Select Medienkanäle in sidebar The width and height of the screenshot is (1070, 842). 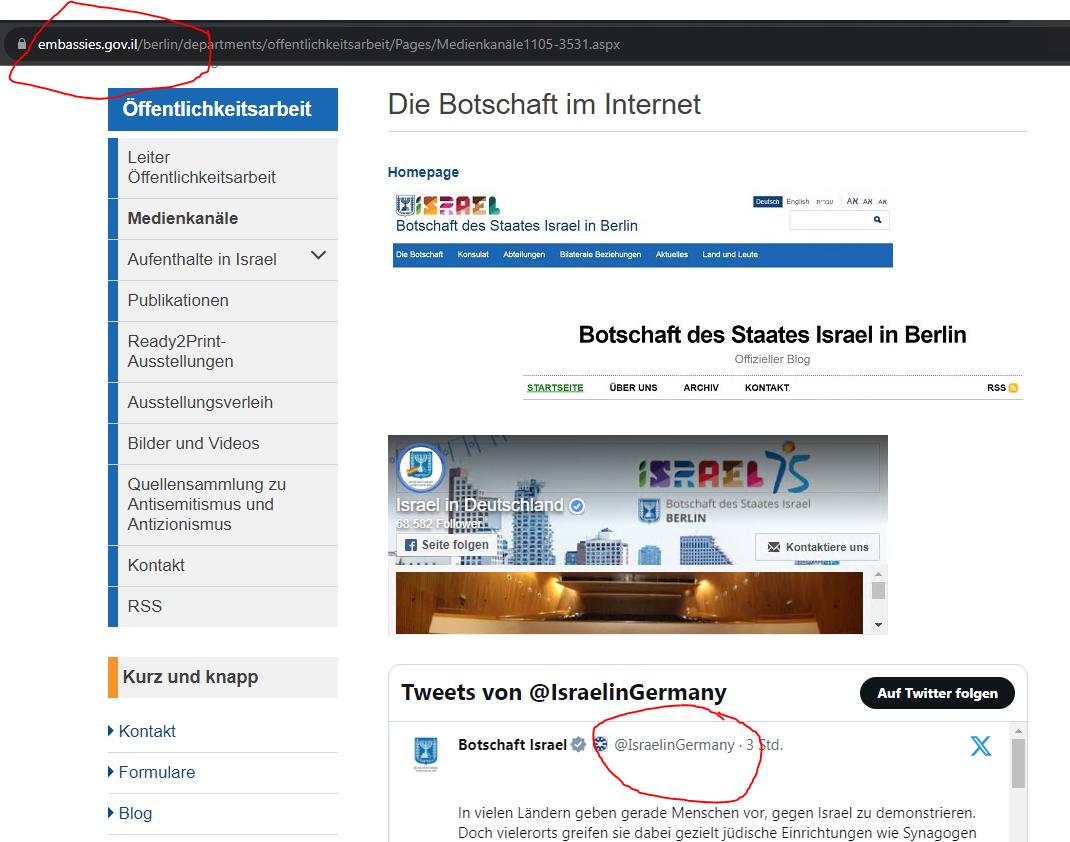click(228, 219)
